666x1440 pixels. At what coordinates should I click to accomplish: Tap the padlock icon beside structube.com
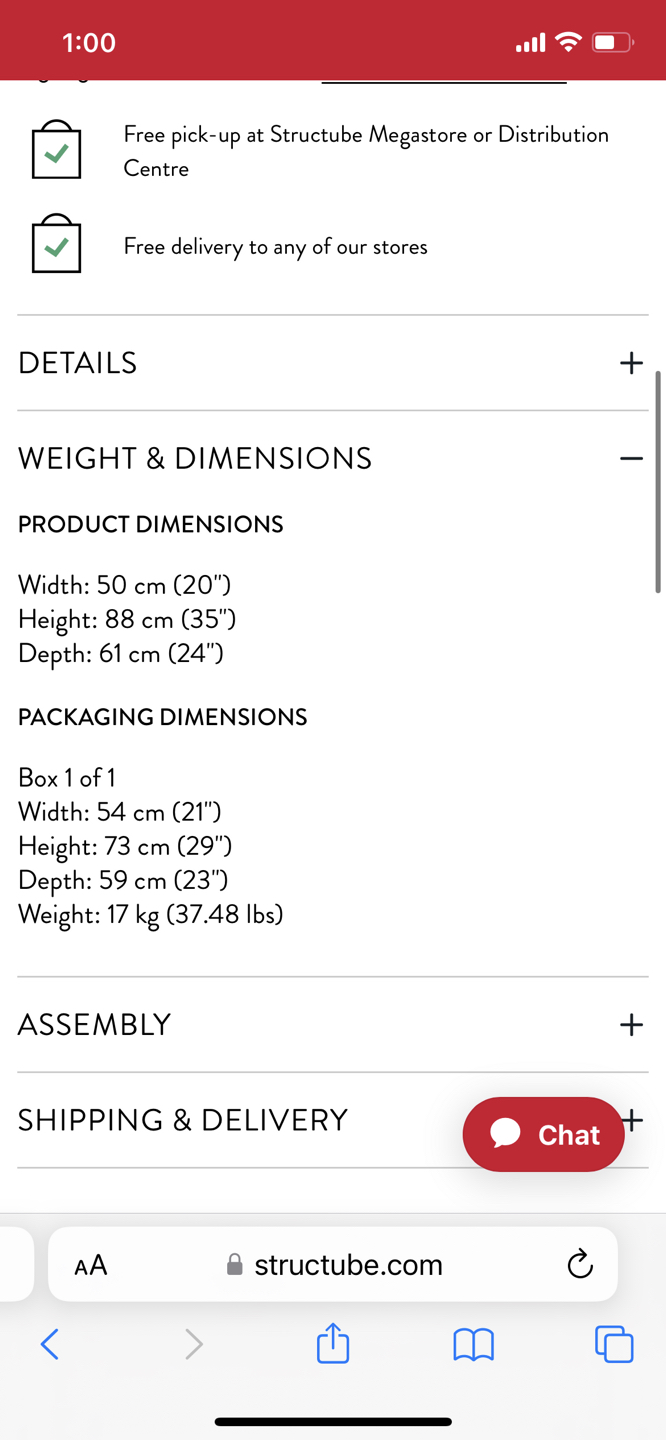pyautogui.click(x=235, y=1265)
